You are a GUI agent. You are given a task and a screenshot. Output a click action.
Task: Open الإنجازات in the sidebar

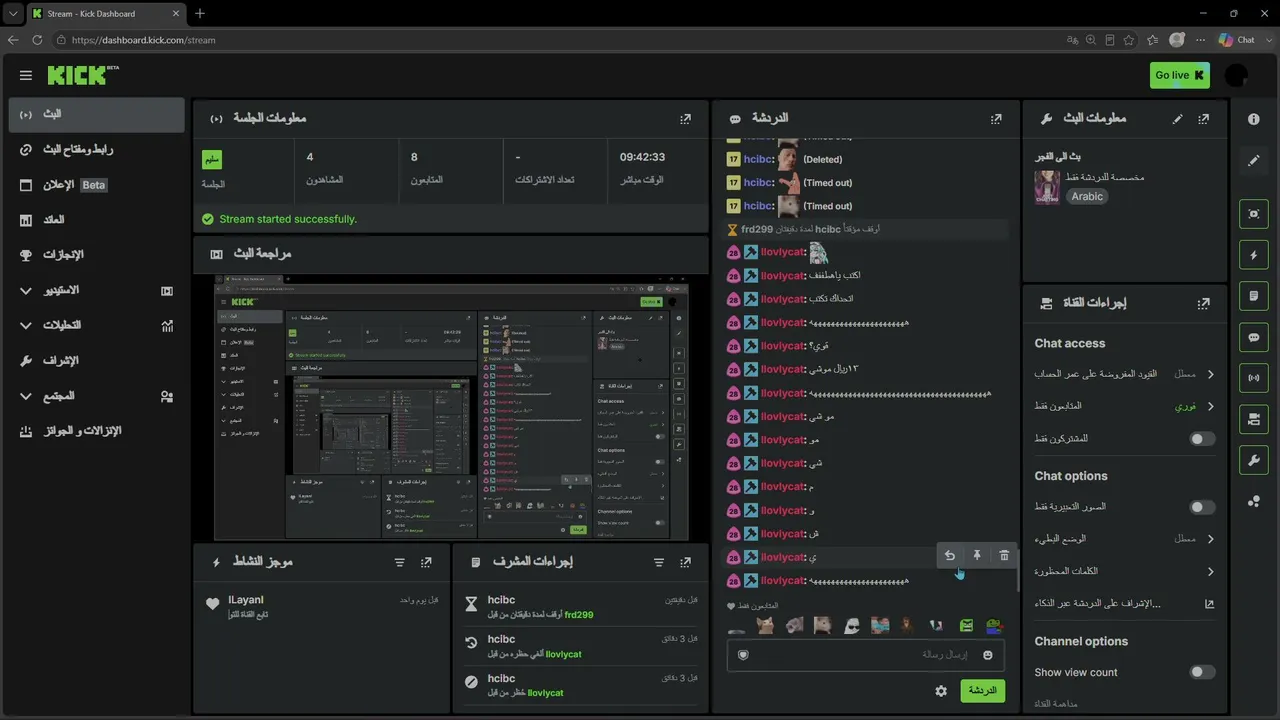(x=96, y=255)
